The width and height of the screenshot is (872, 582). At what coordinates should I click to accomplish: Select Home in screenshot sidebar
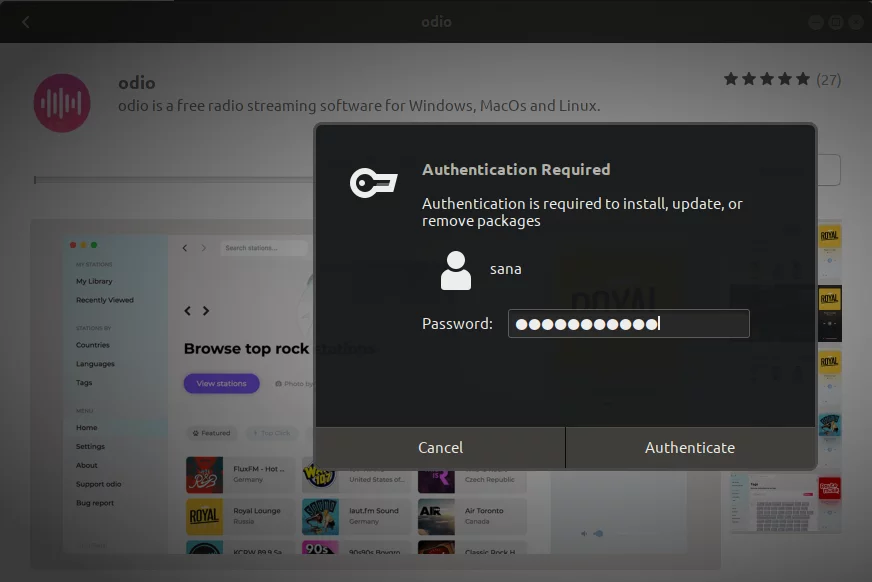click(86, 427)
